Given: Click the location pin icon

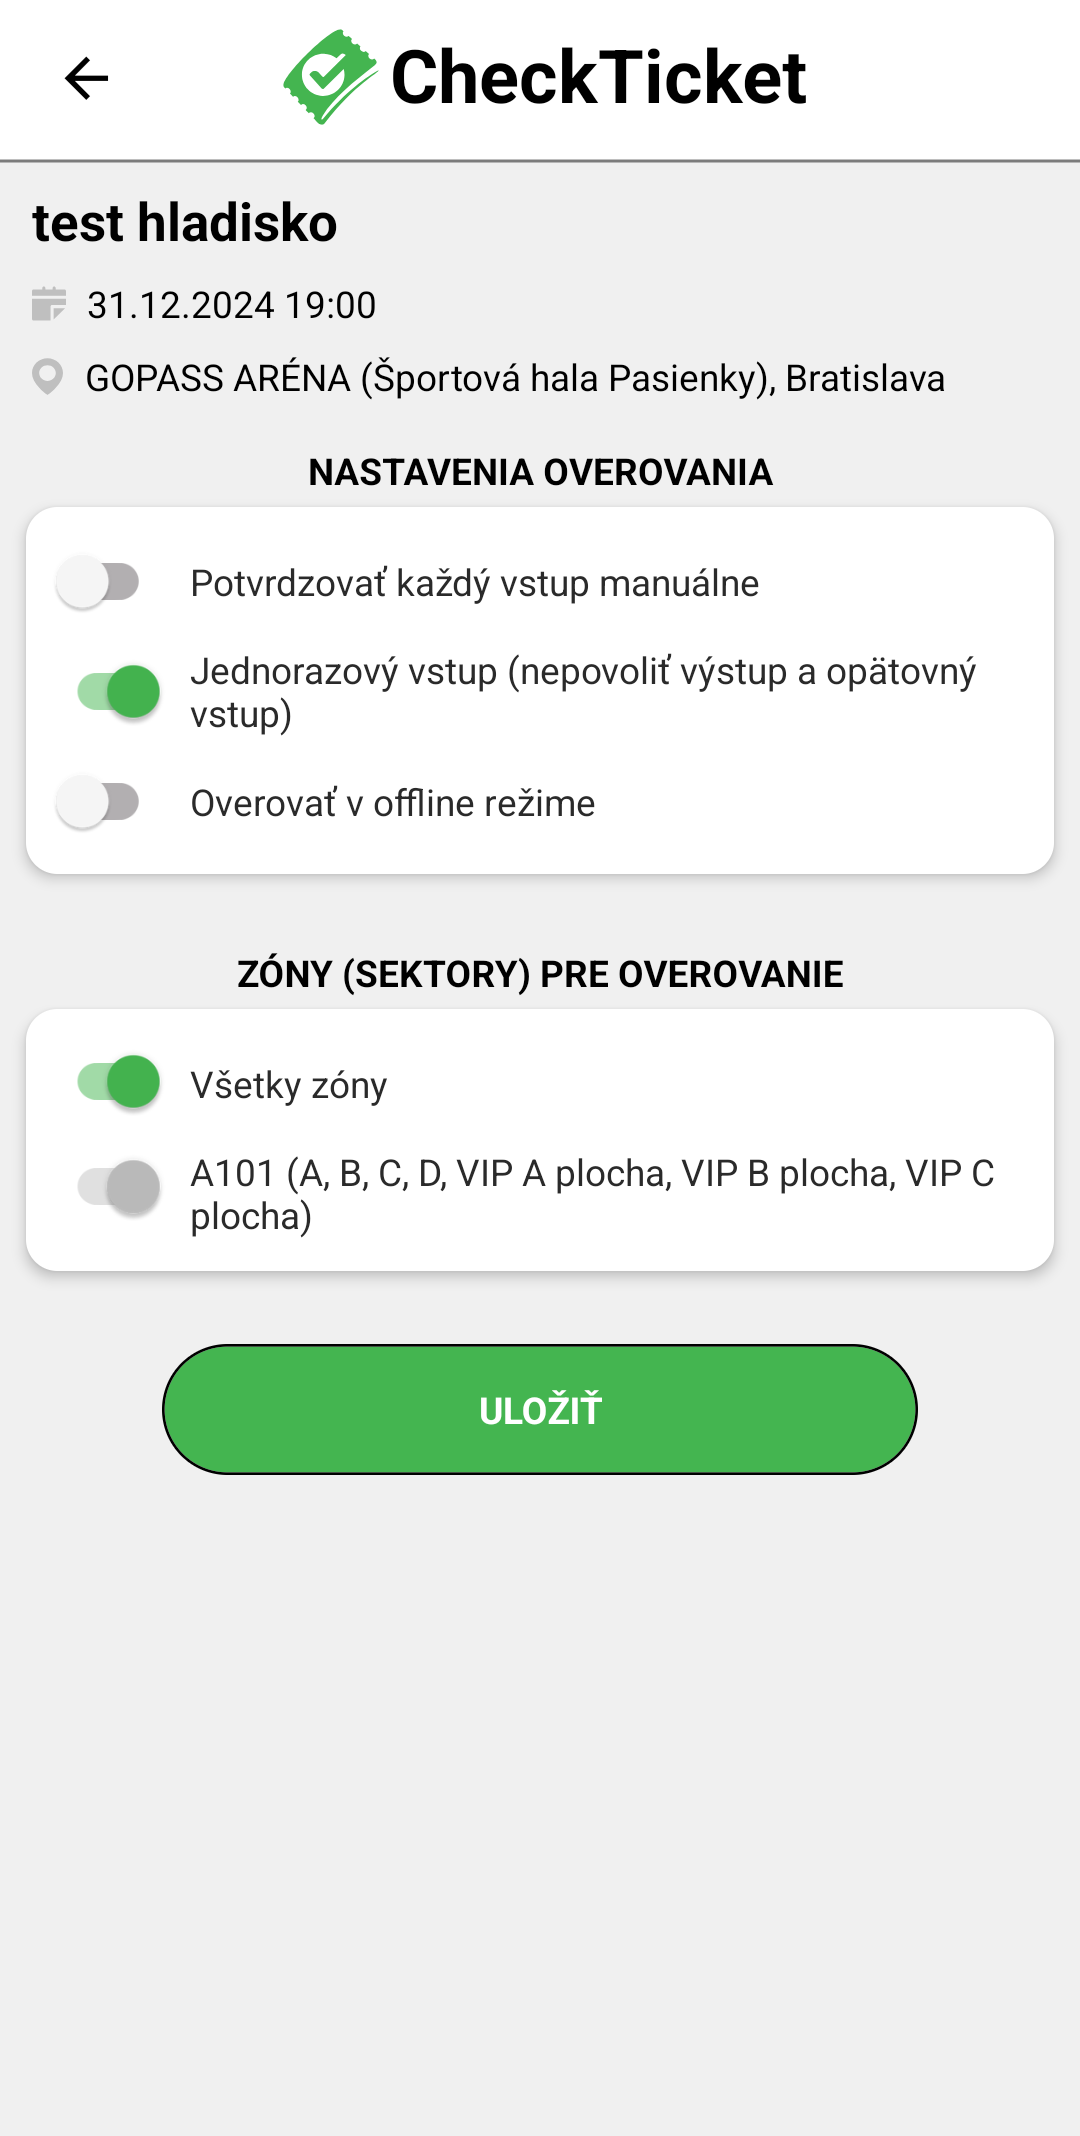Looking at the screenshot, I should [x=47, y=377].
